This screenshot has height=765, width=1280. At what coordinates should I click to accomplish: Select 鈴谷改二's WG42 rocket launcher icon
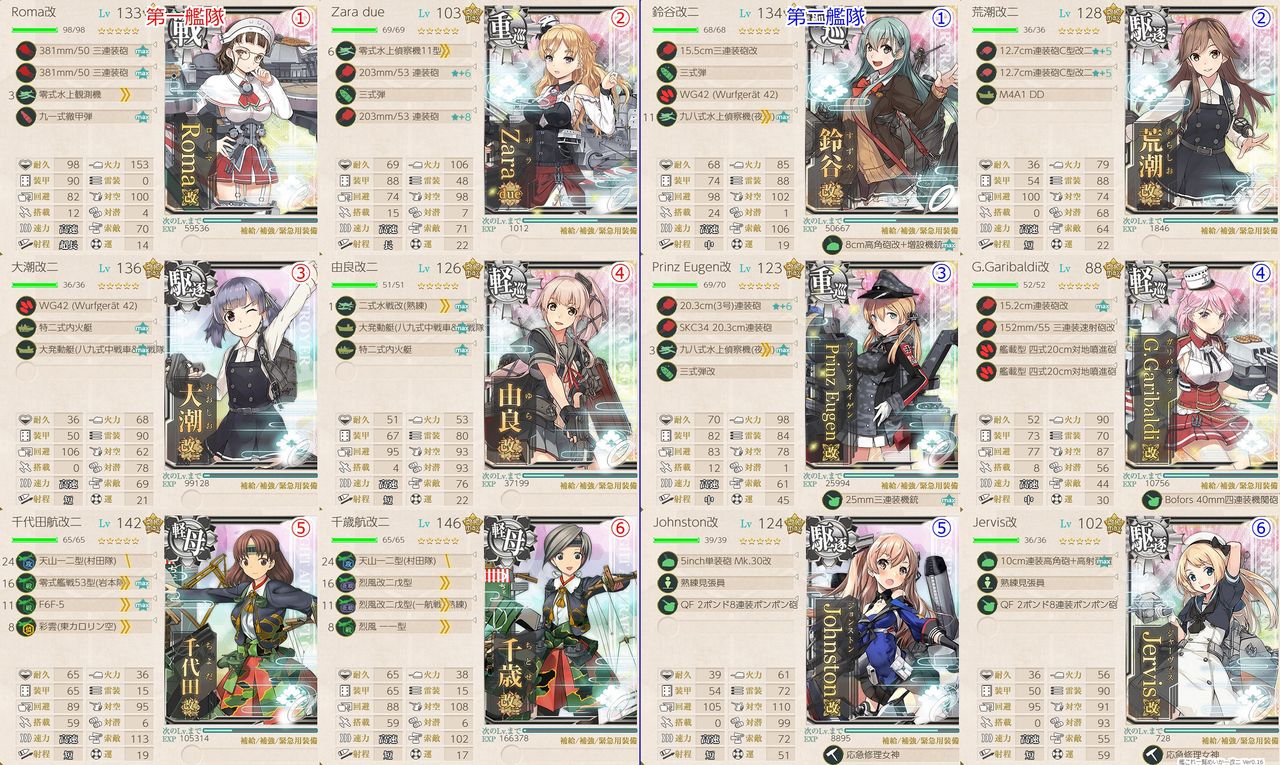[667, 95]
